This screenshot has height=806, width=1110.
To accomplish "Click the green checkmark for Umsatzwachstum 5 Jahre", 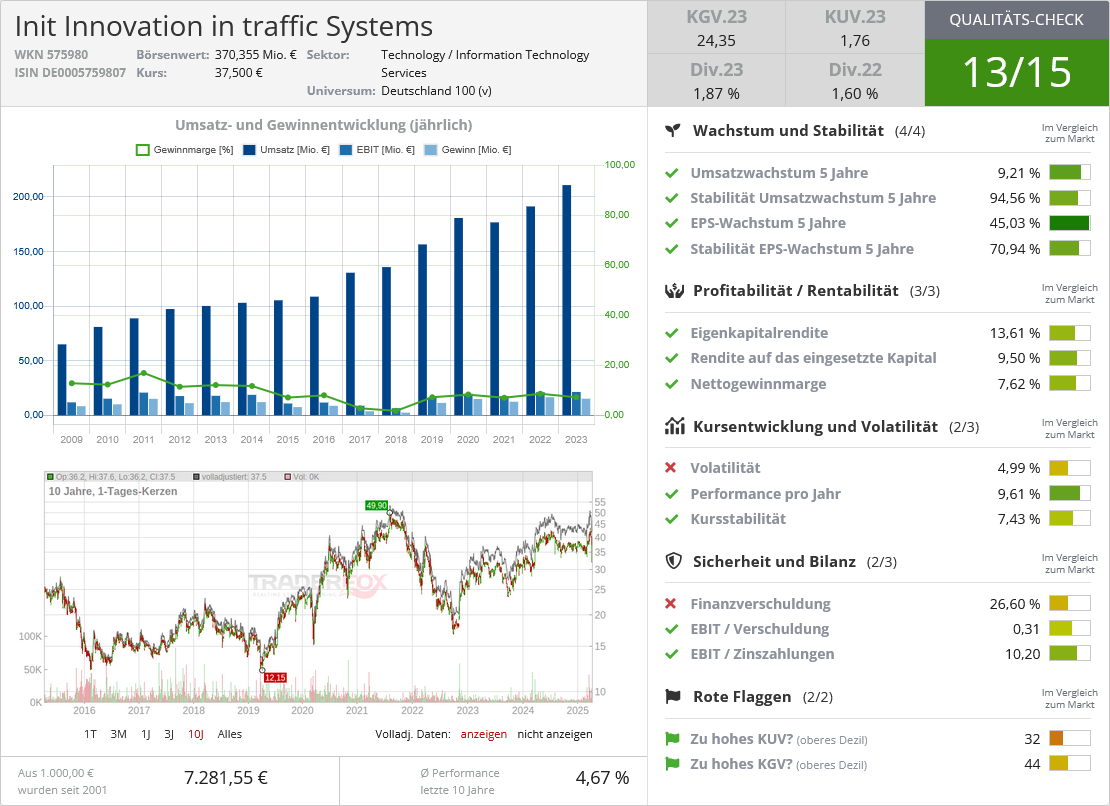I will pyautogui.click(x=672, y=173).
